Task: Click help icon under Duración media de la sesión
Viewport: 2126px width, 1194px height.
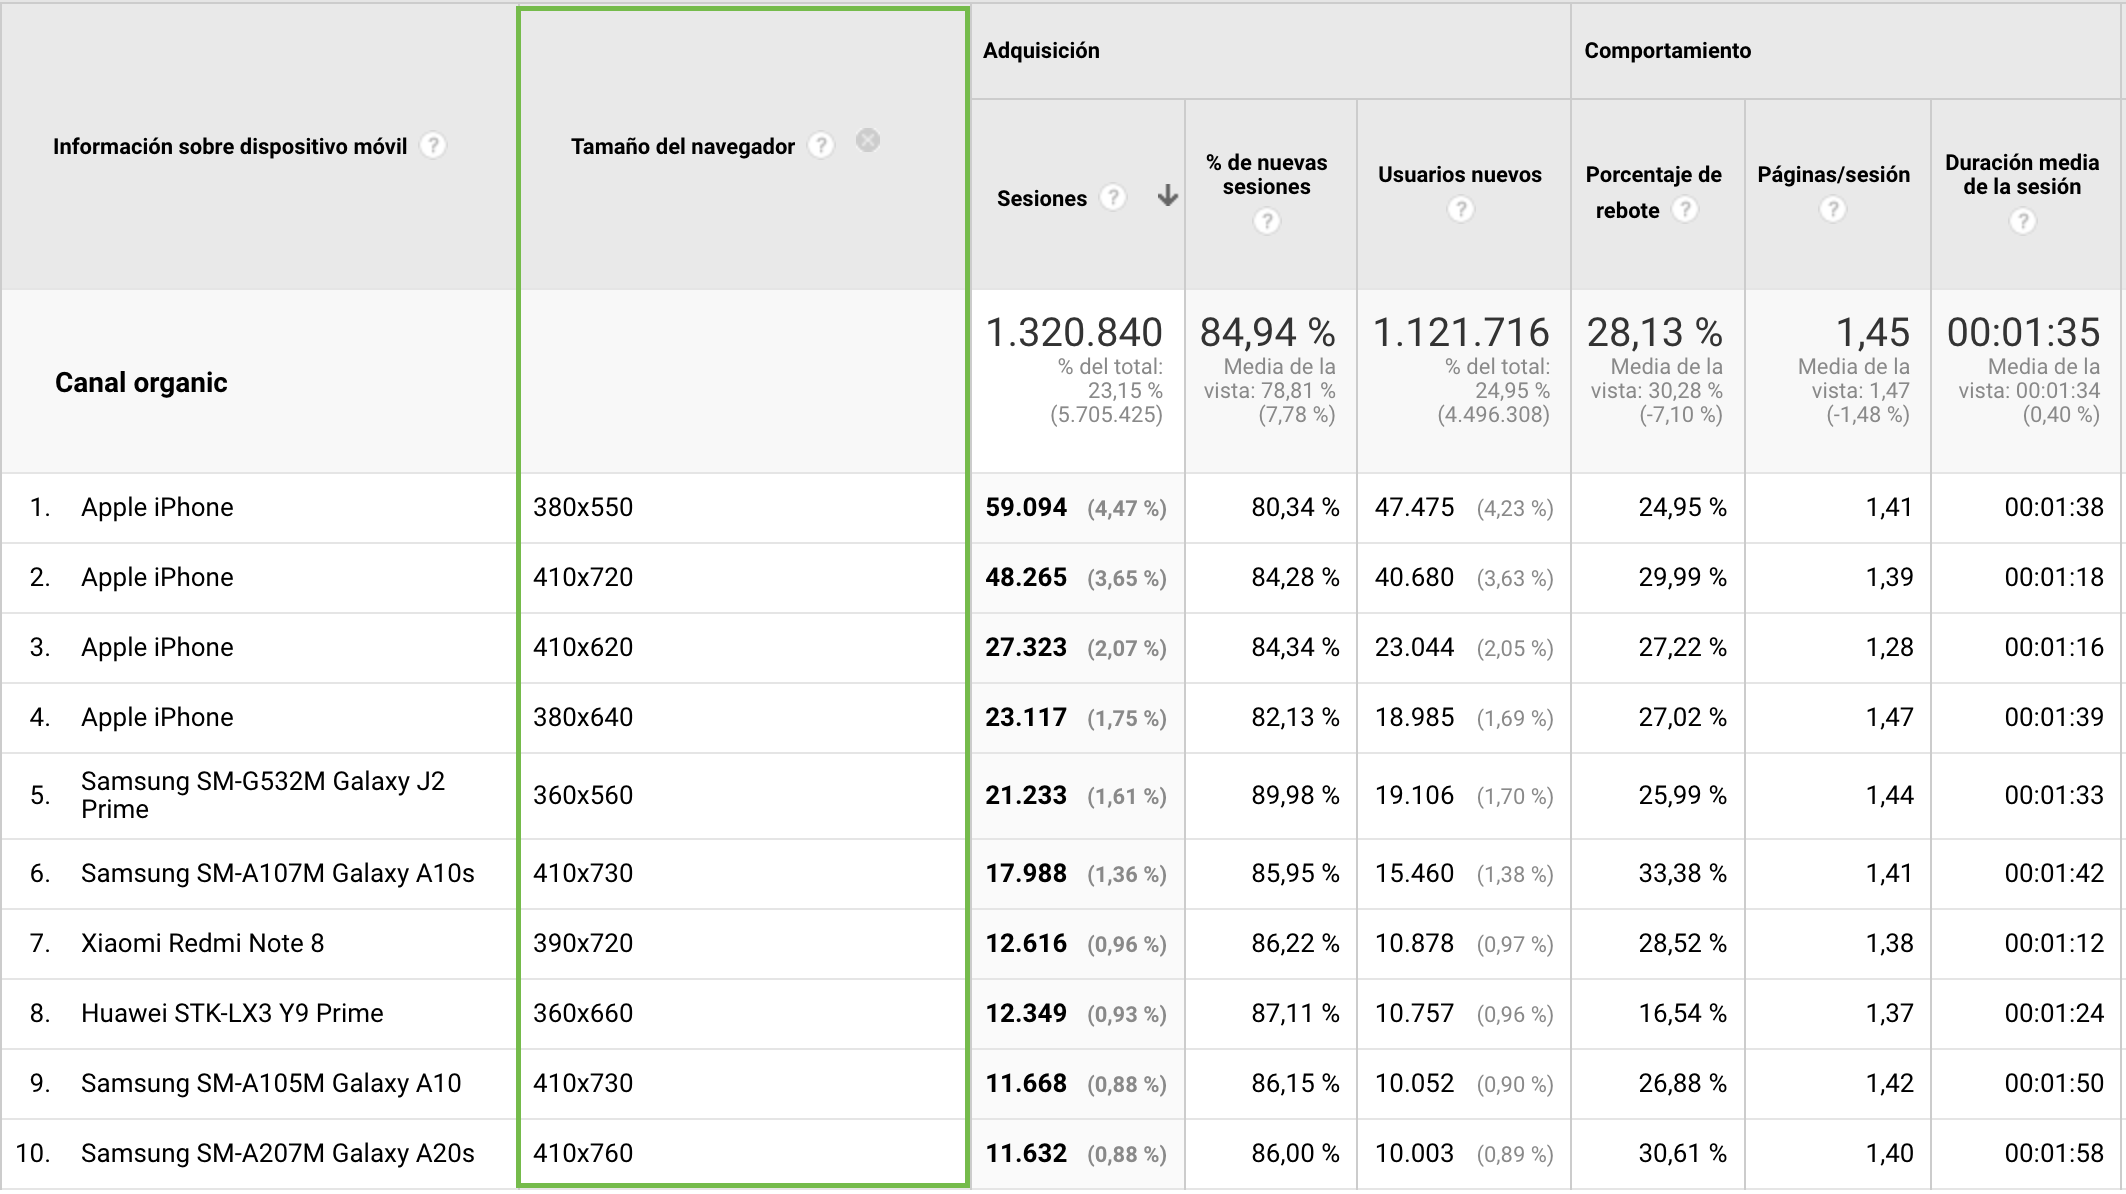Action: (2022, 221)
